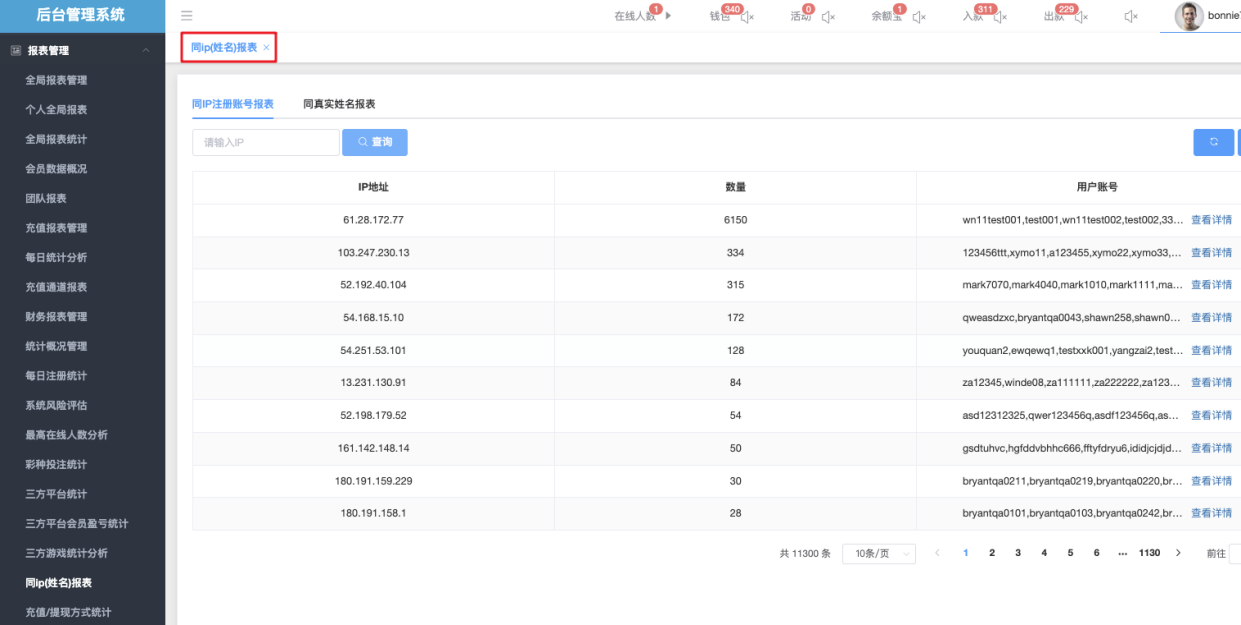
Task: Click the user avatar picture
Action: [1188, 16]
